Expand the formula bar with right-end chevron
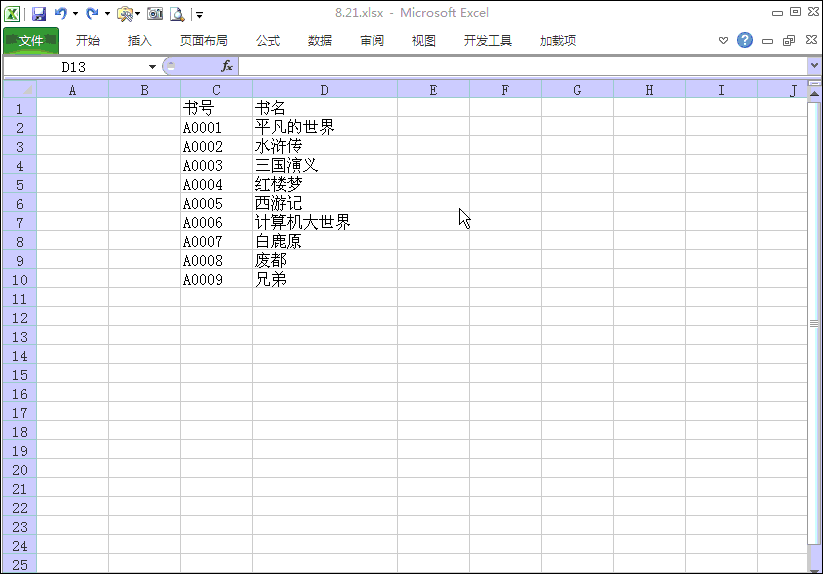 [x=814, y=66]
